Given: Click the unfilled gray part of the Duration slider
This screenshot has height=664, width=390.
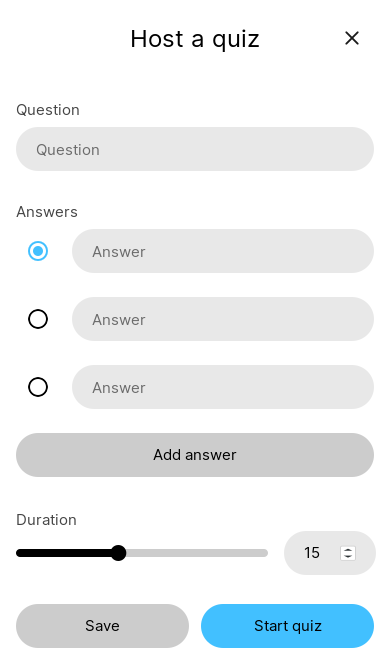Looking at the screenshot, I should 197,553.
